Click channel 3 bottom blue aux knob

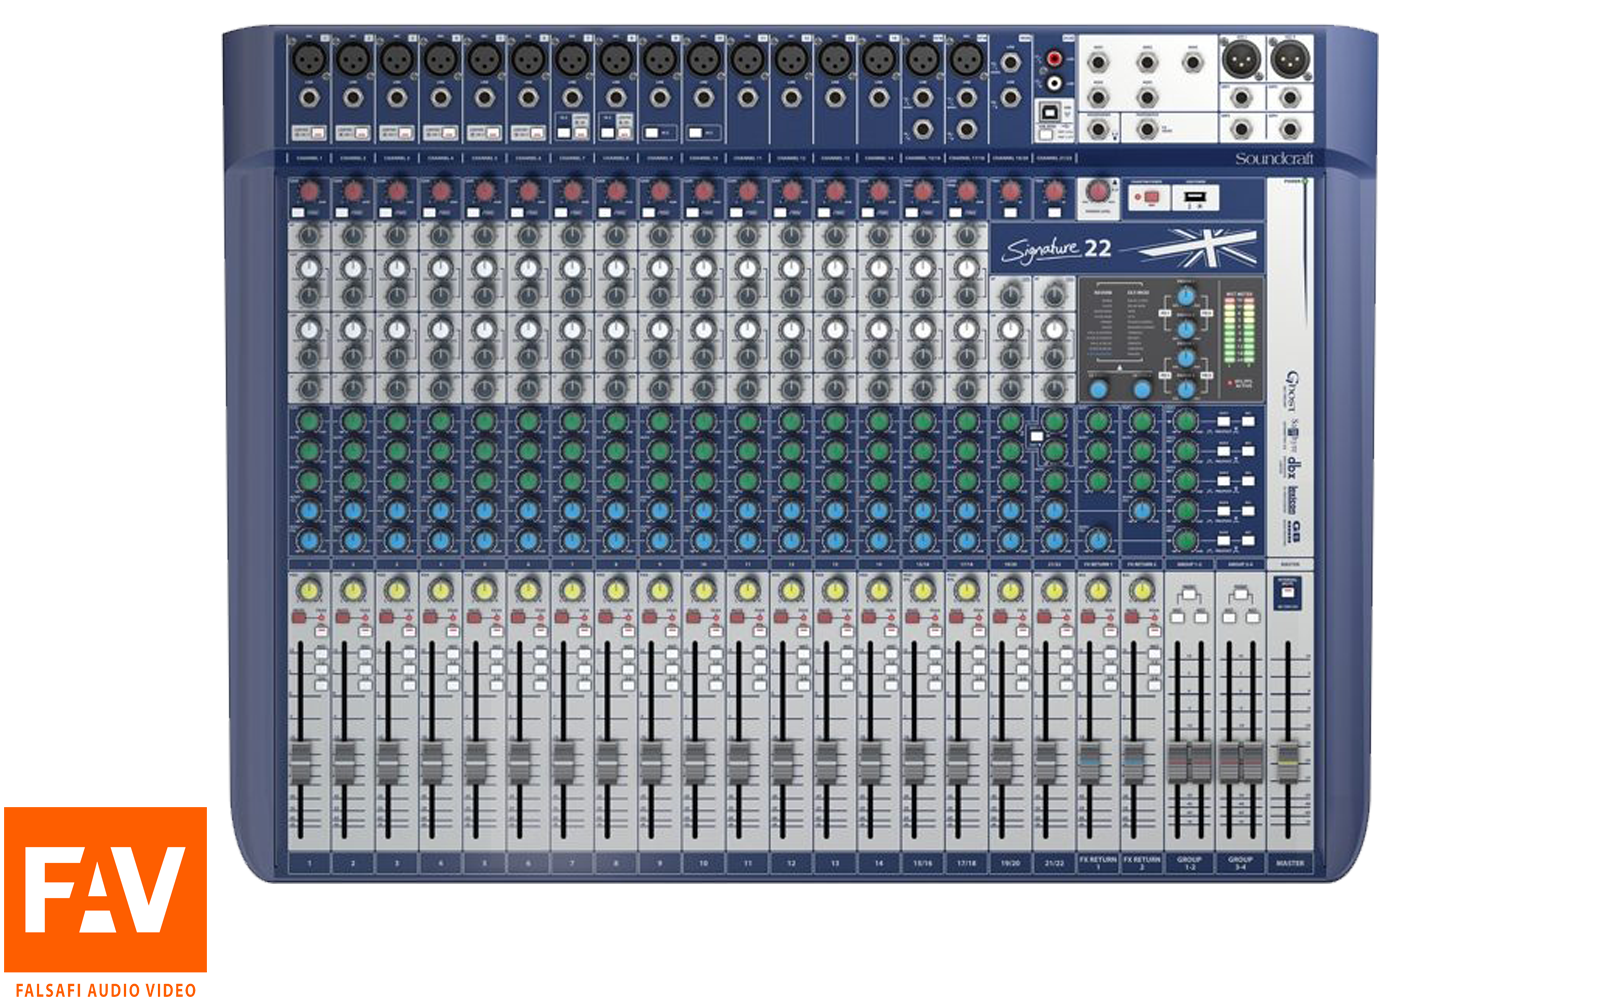tap(397, 540)
